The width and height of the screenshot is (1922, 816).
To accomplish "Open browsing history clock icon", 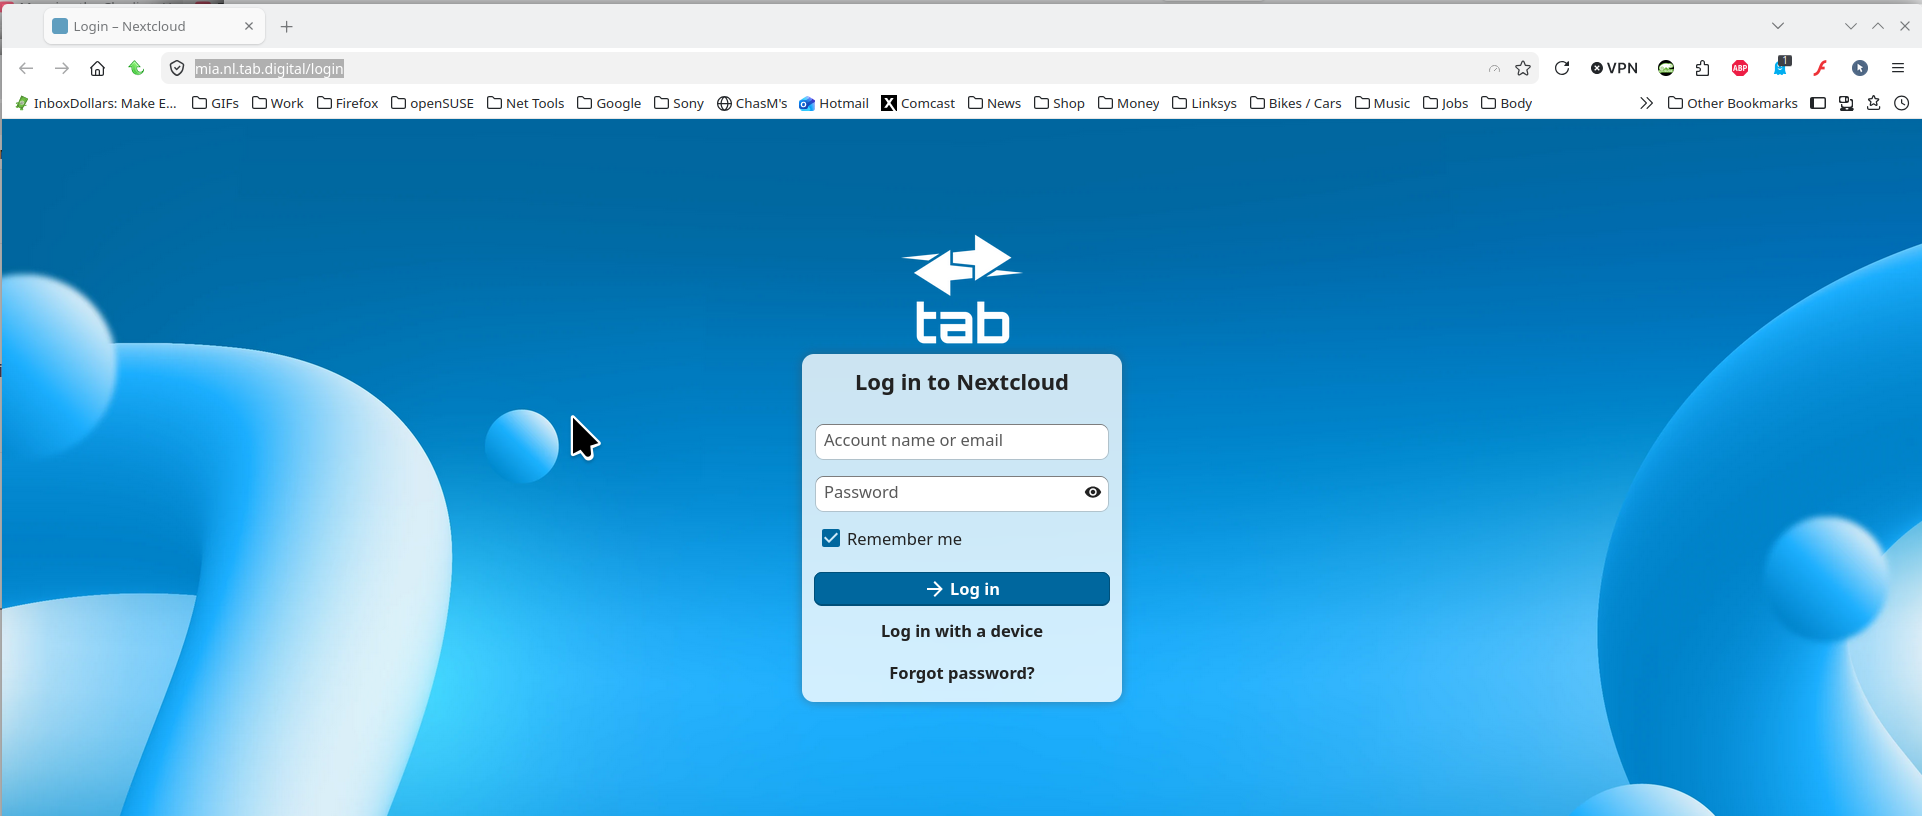I will click(x=1902, y=103).
